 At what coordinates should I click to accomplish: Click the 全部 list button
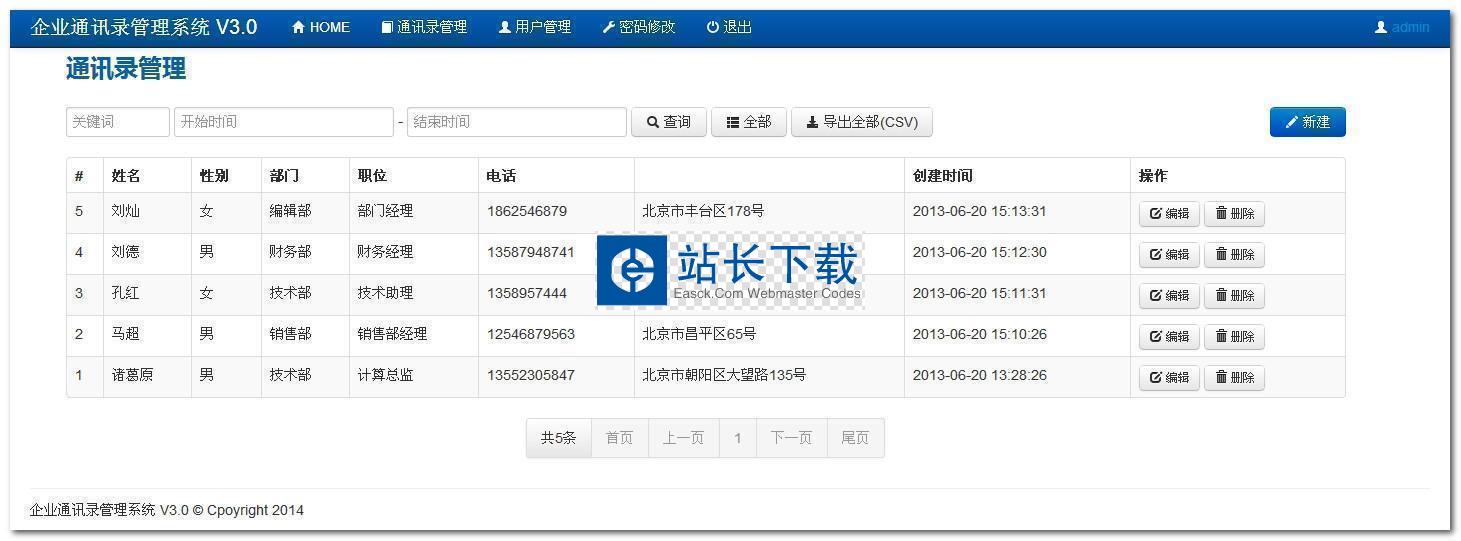click(748, 122)
